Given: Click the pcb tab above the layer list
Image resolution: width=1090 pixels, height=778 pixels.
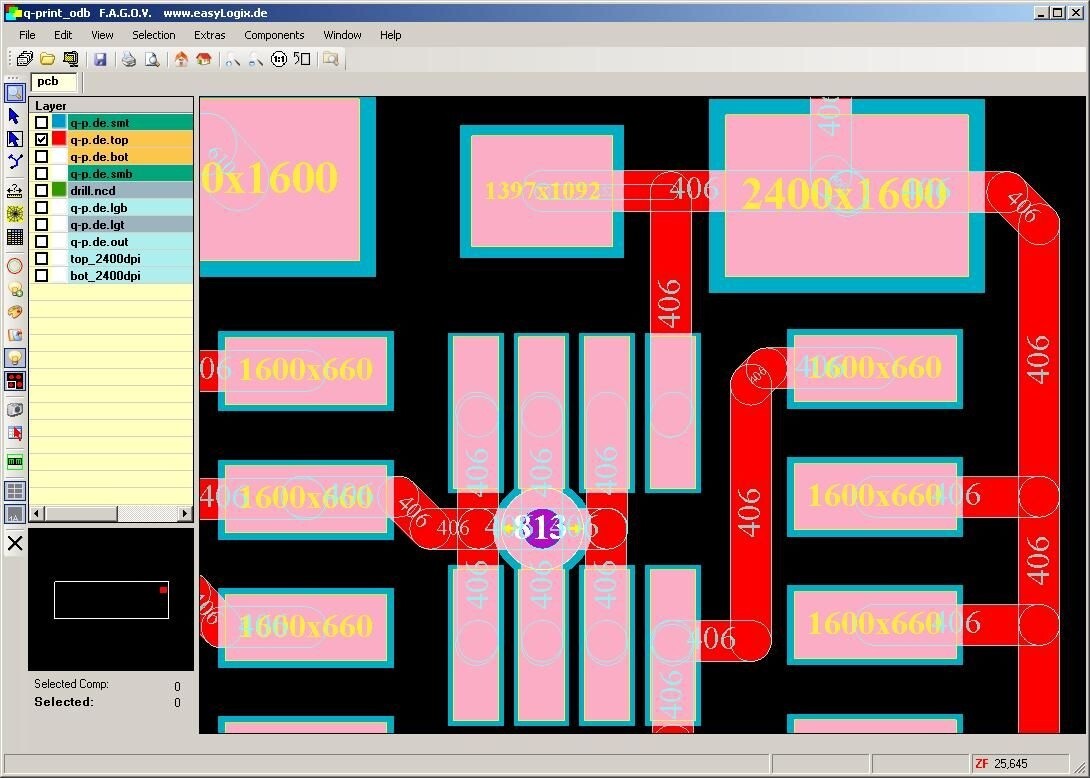Looking at the screenshot, I should [52, 82].
